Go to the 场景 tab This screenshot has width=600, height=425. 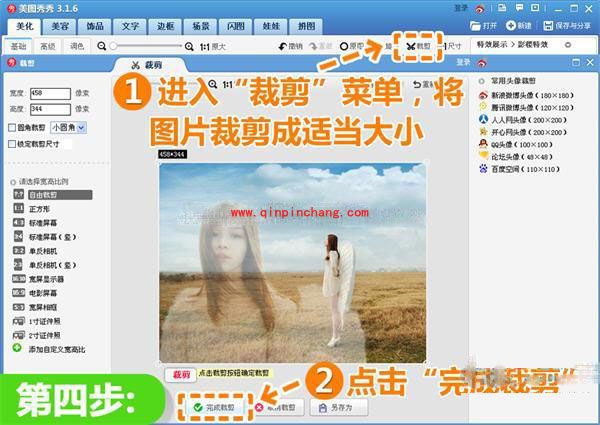pyautogui.click(x=201, y=26)
